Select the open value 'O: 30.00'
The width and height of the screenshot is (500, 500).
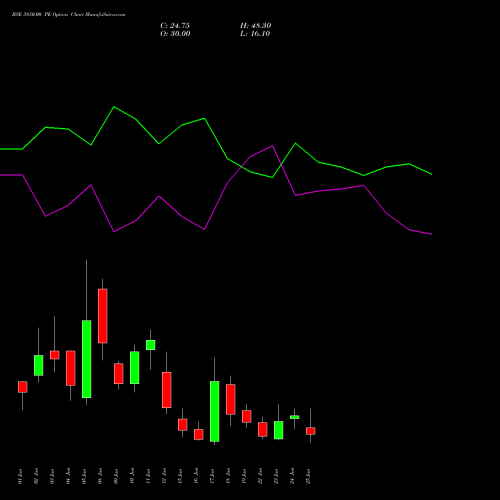[x=175, y=34]
